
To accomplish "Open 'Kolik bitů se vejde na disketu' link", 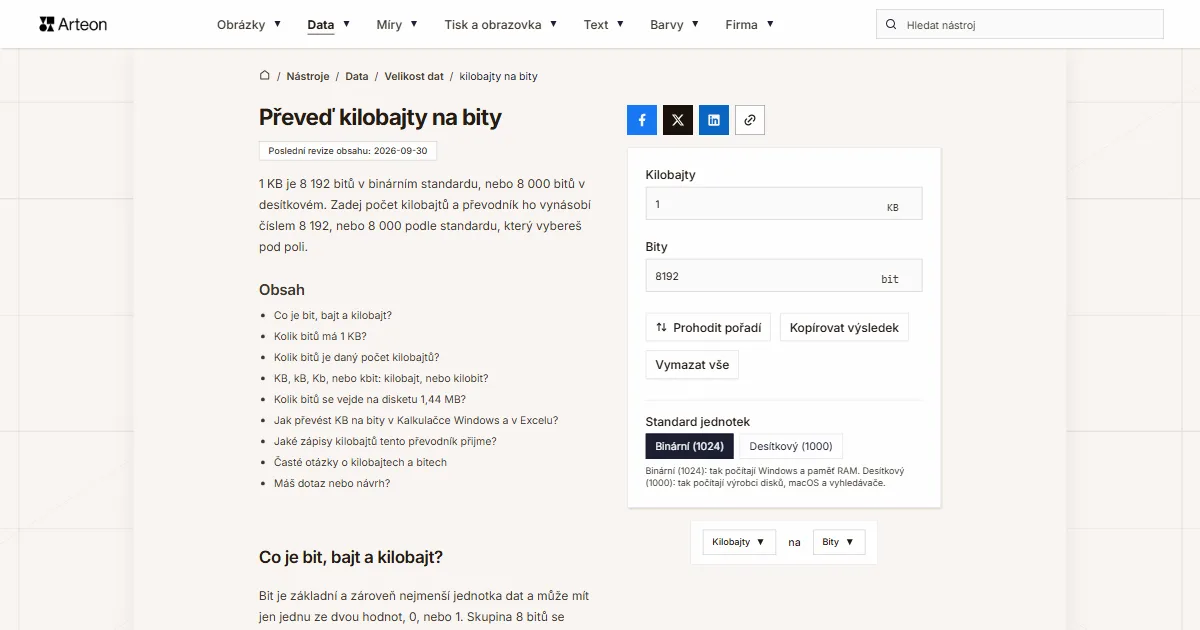I will pyautogui.click(x=370, y=399).
